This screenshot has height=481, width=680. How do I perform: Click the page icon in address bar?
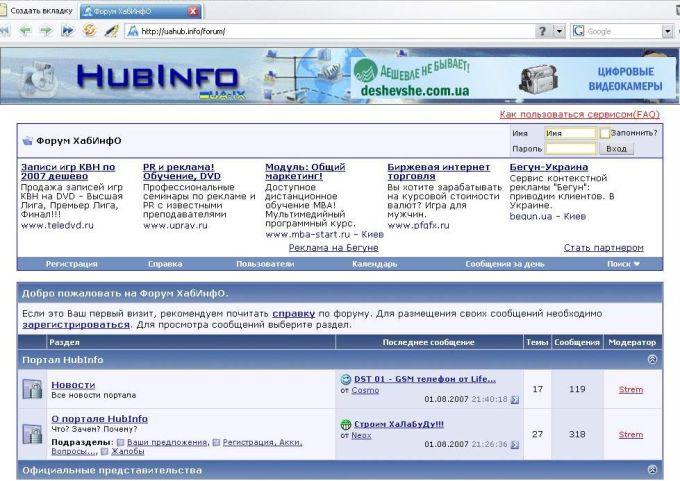pyautogui.click(x=133, y=31)
